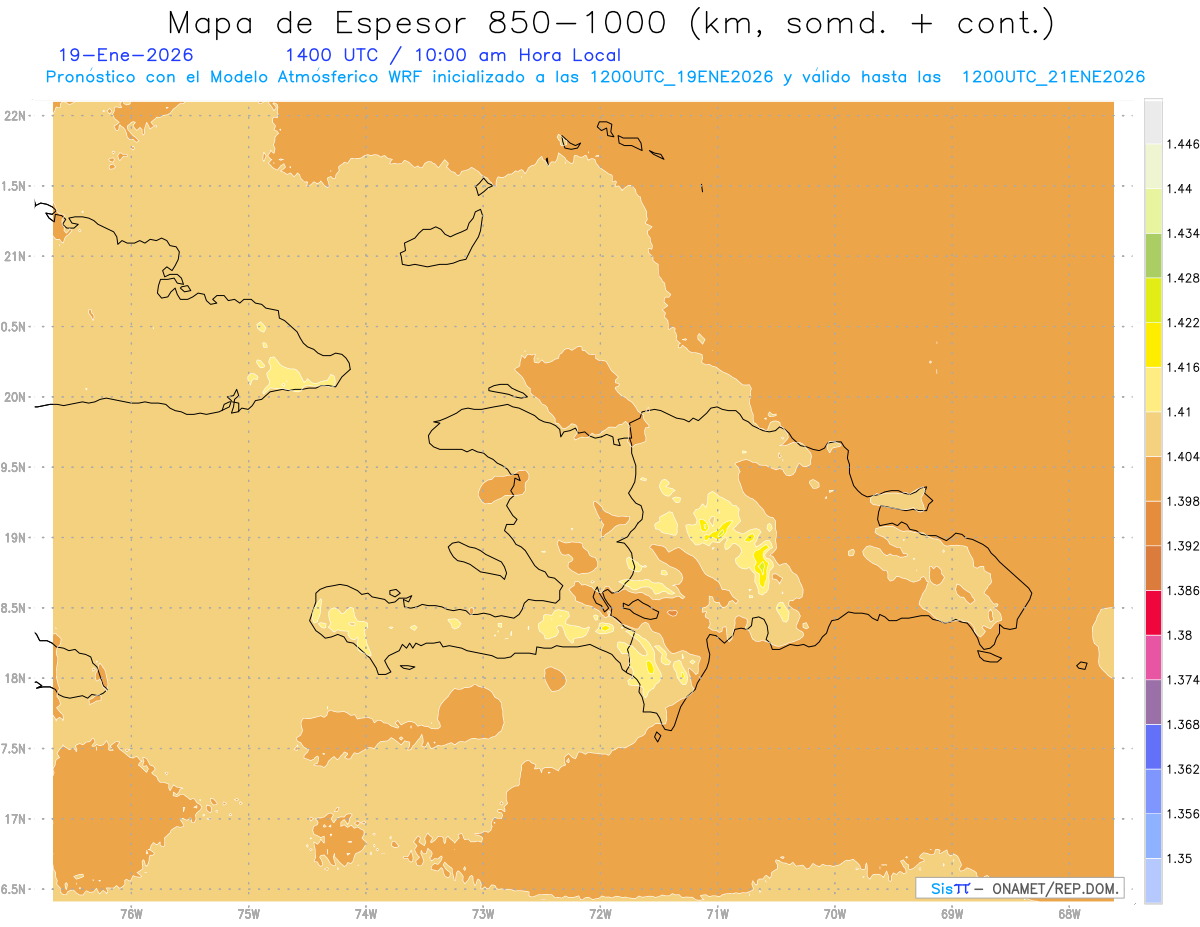Screen dimensions: 1200x927
Task: Click the legend value "1.398"
Action: (x=1183, y=501)
